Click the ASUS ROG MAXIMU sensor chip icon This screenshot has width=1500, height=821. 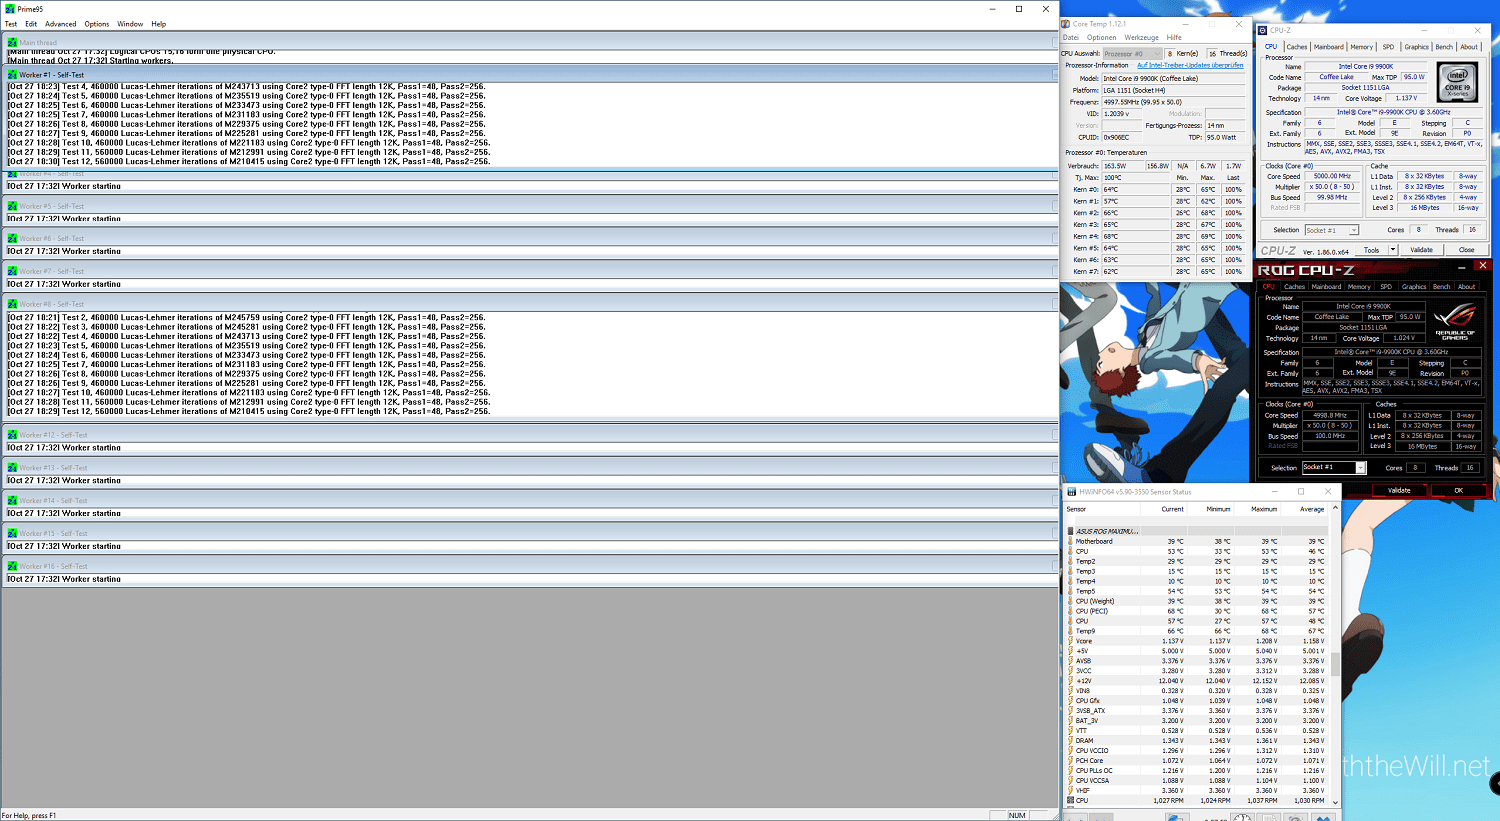click(1070, 531)
